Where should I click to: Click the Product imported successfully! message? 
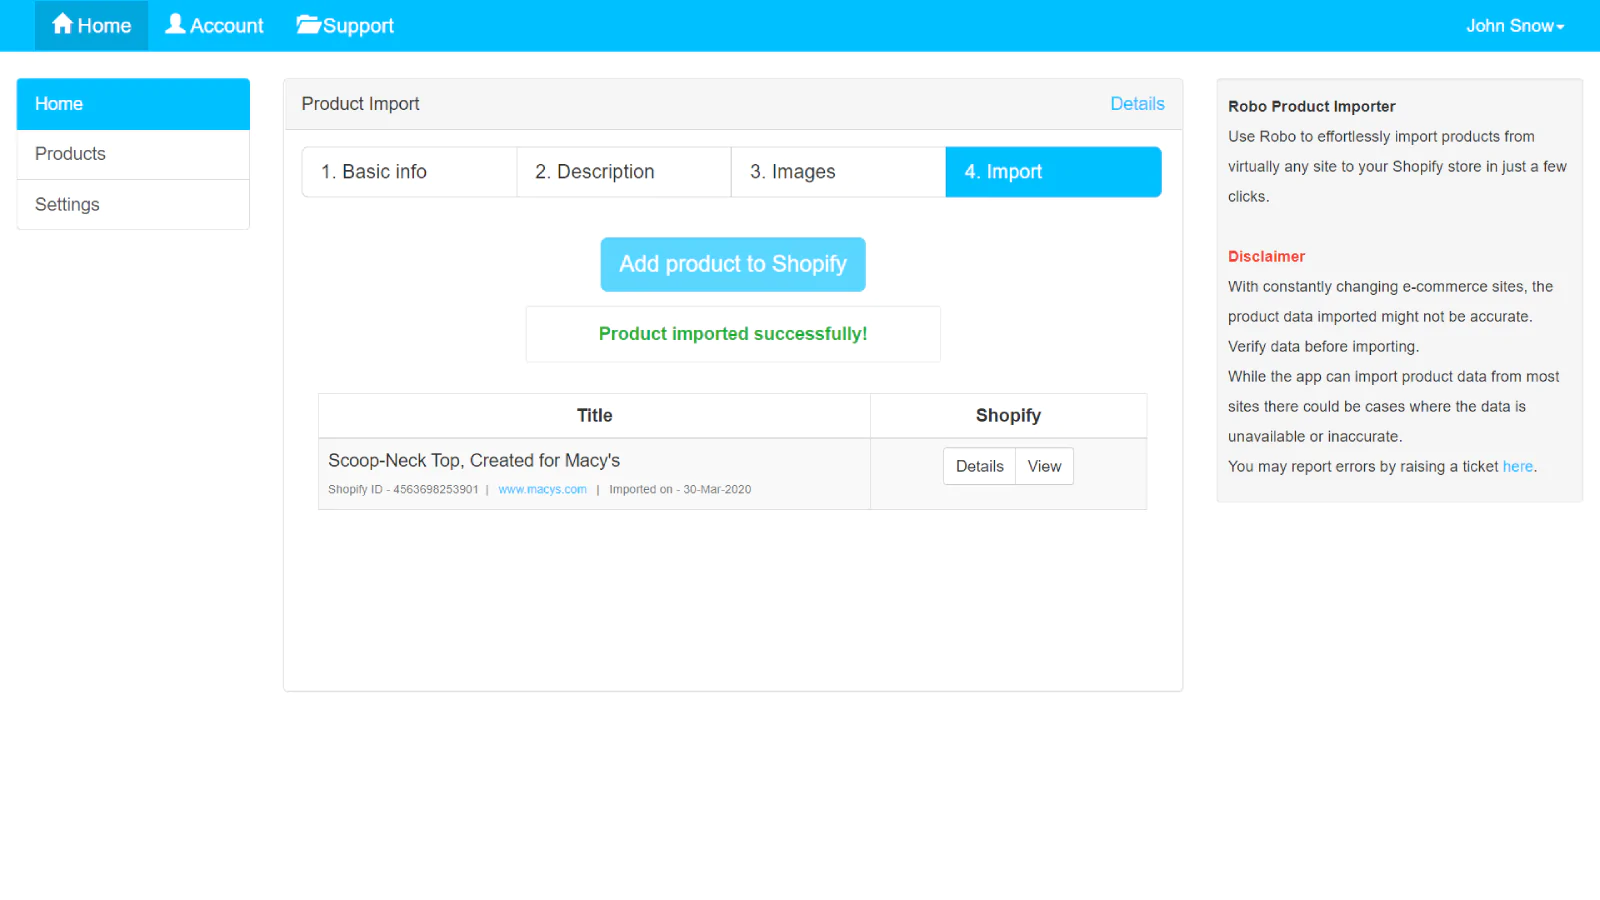click(733, 334)
